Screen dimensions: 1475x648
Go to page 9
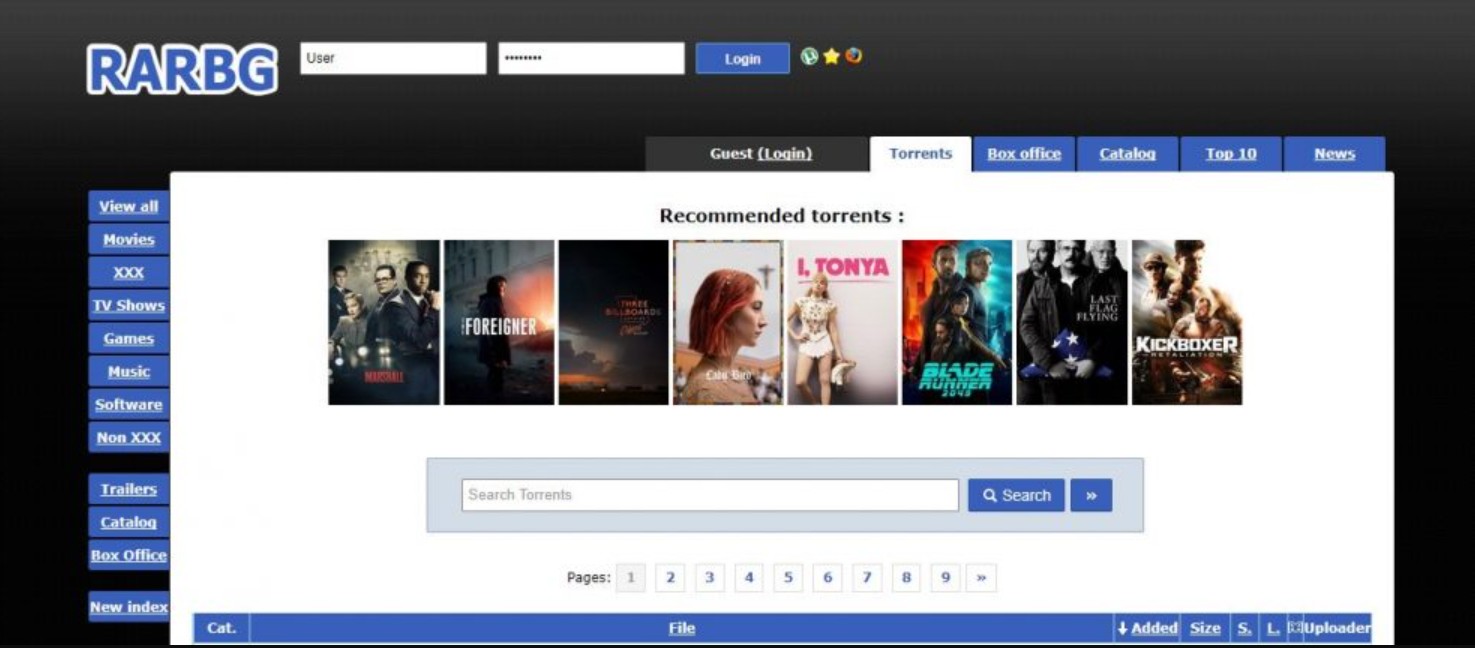(945, 577)
